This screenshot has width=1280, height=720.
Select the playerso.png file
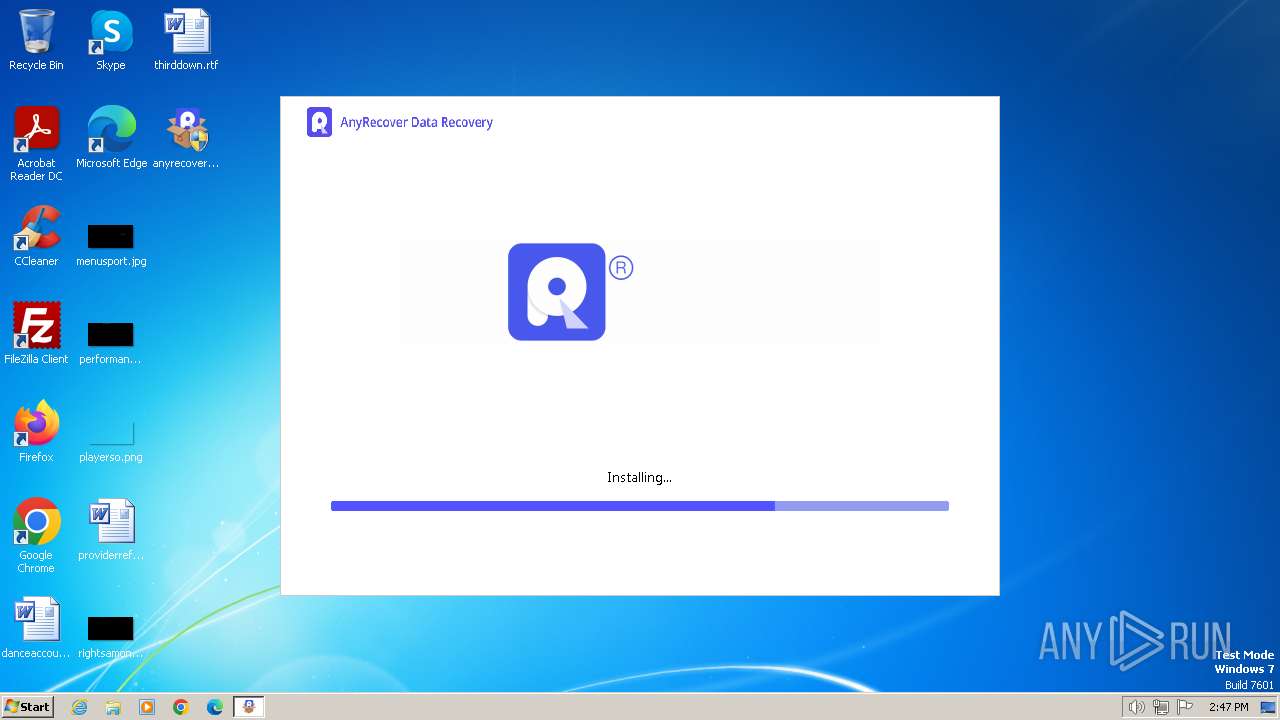tap(111, 440)
